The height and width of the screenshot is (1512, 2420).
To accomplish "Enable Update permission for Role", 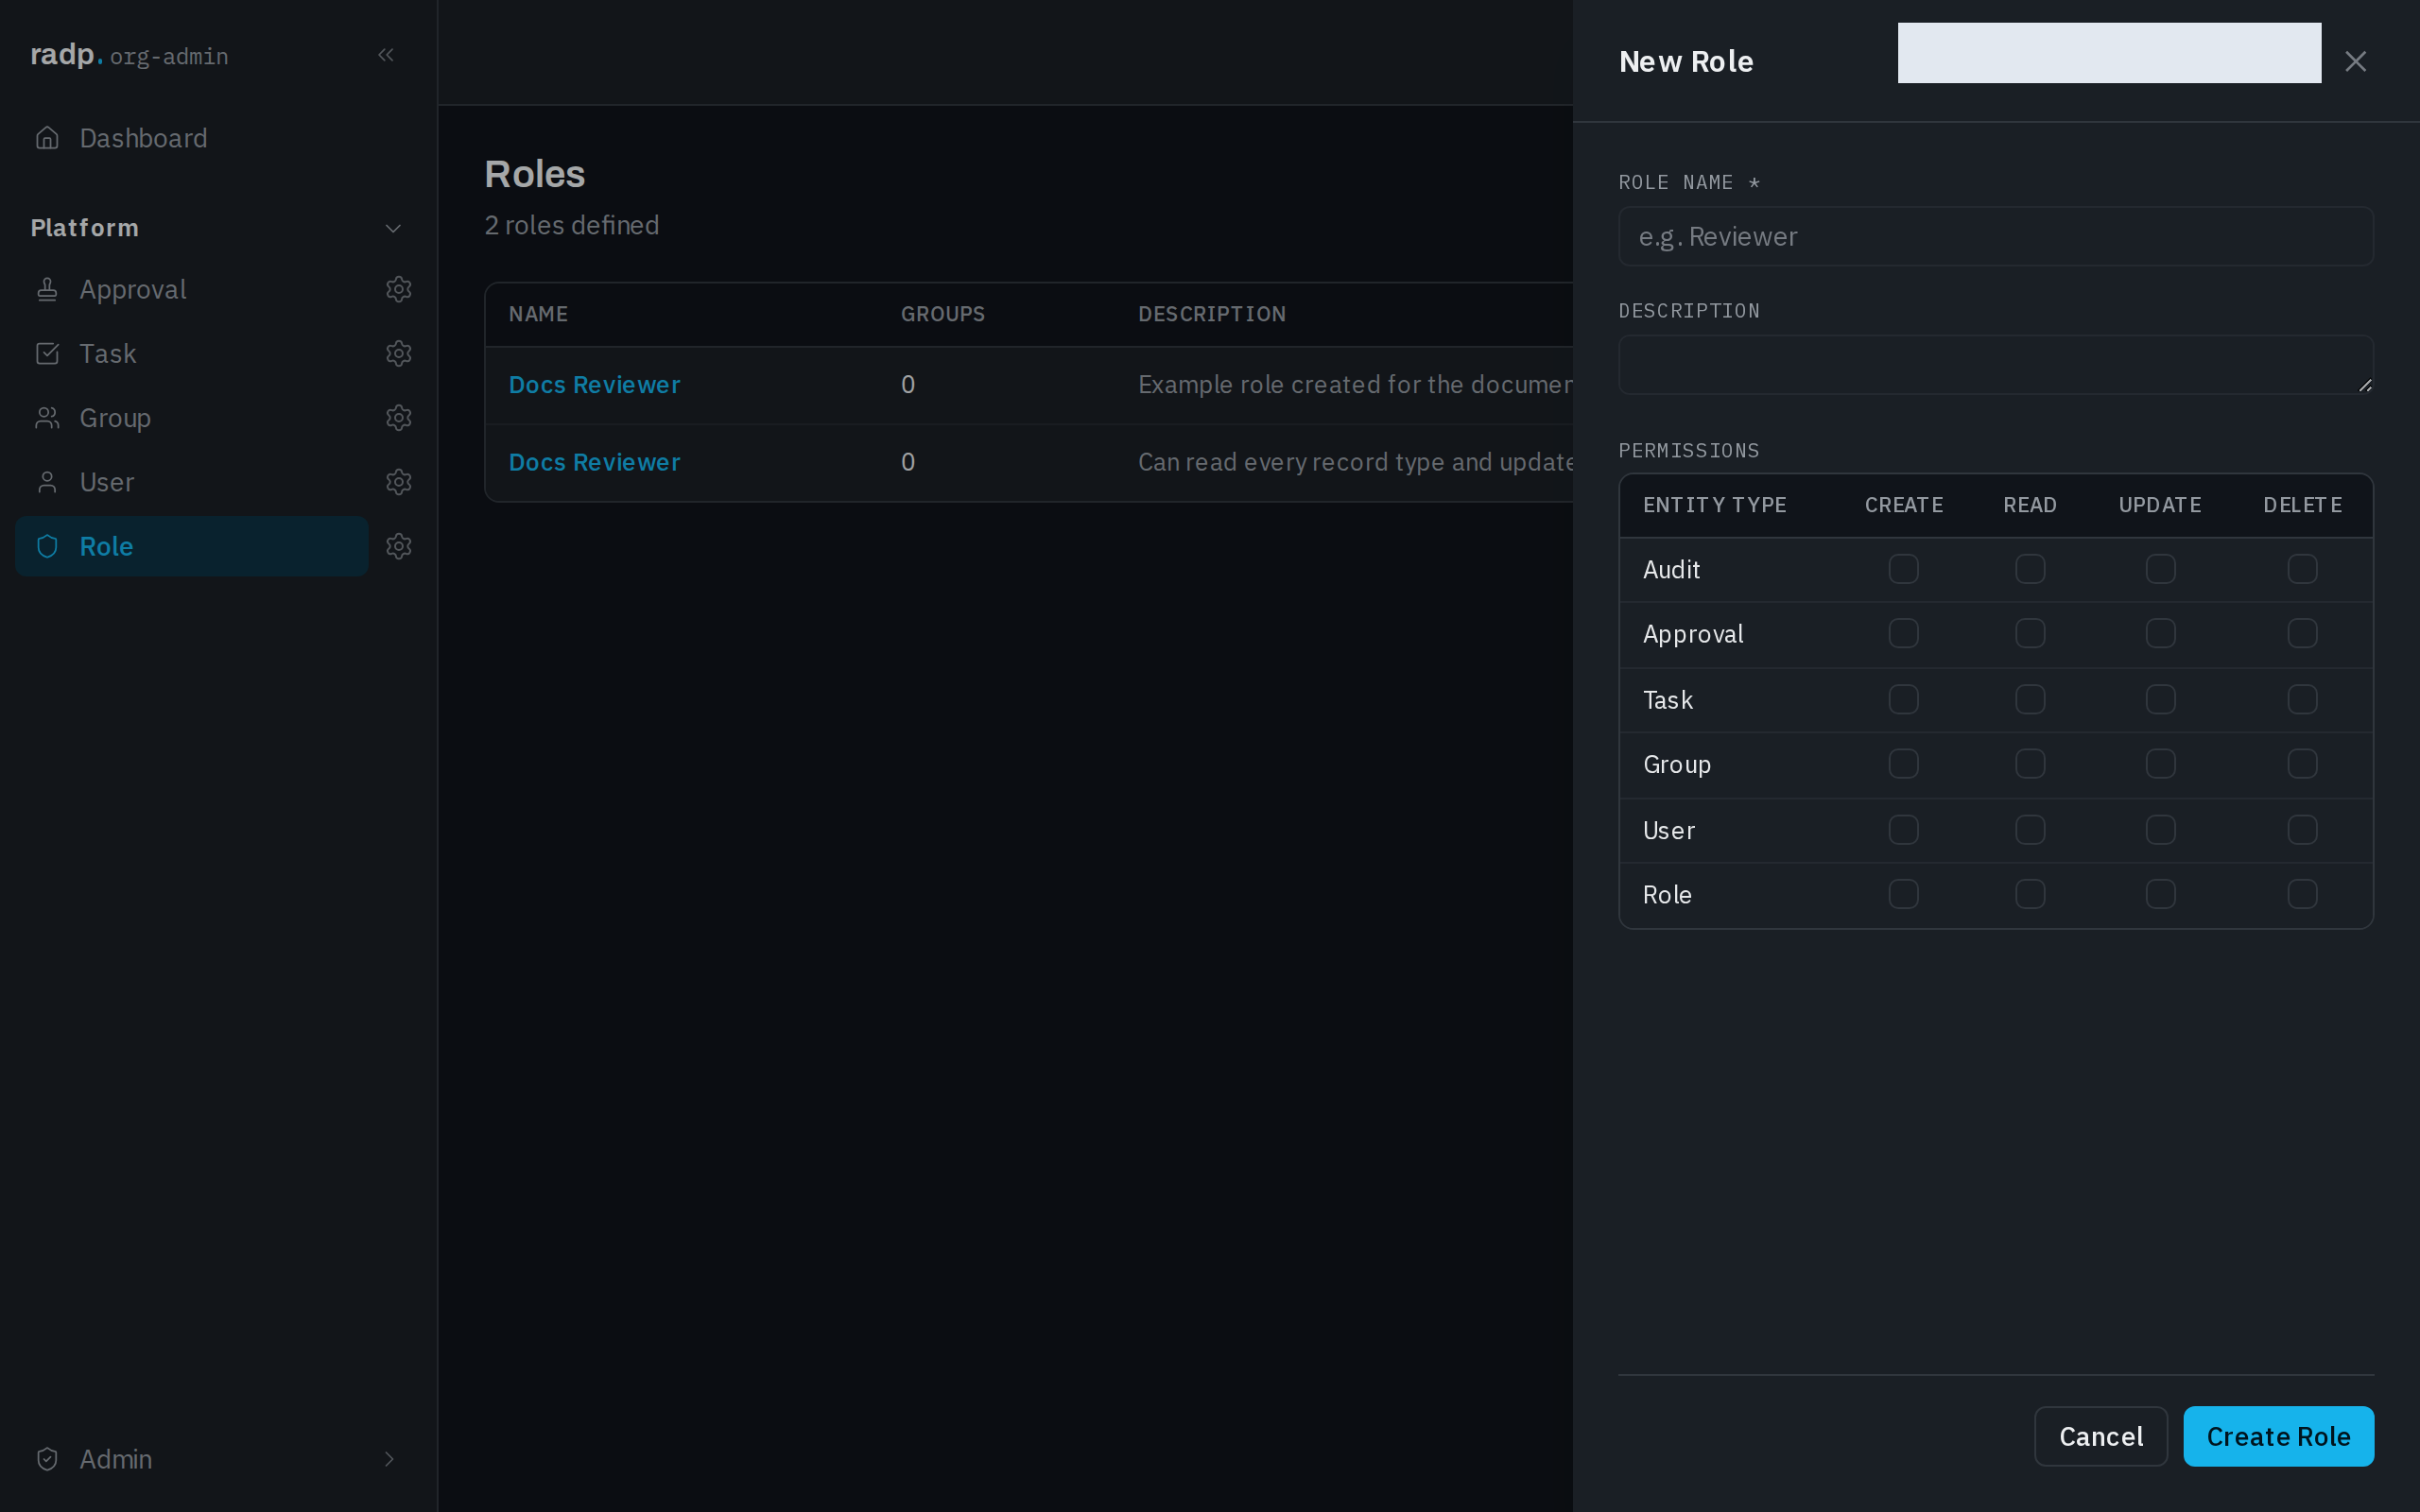I will (x=2160, y=894).
